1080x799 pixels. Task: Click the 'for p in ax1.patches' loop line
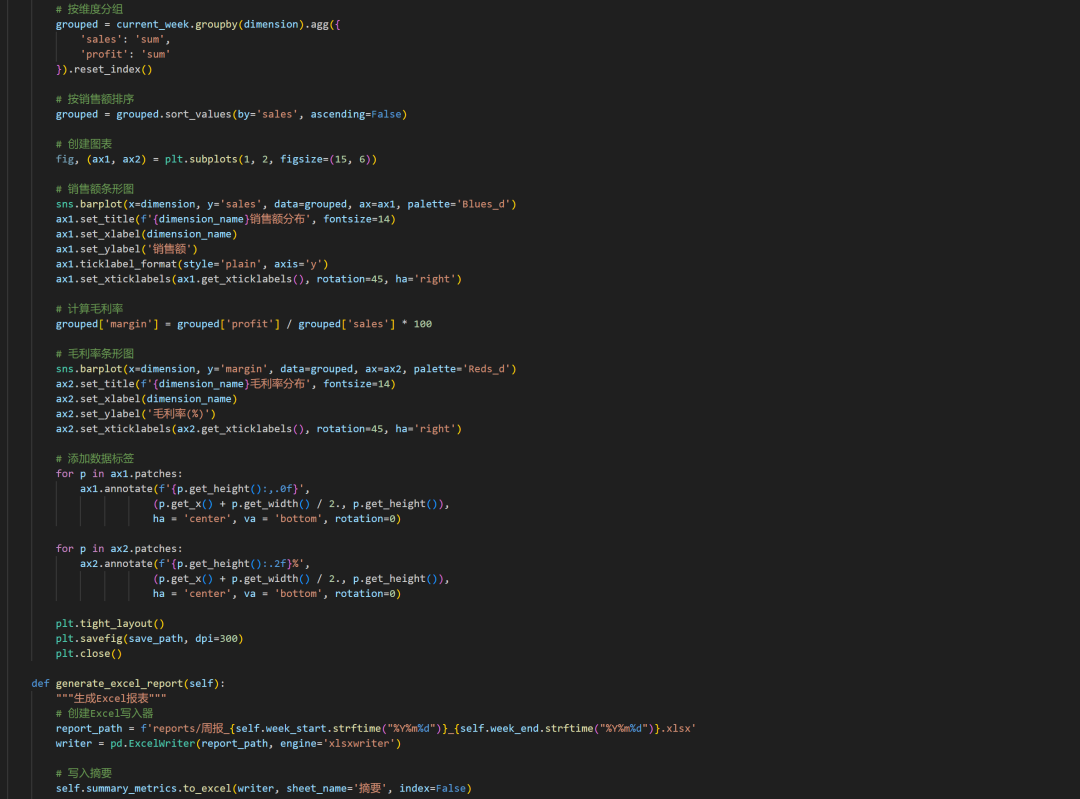(x=119, y=474)
